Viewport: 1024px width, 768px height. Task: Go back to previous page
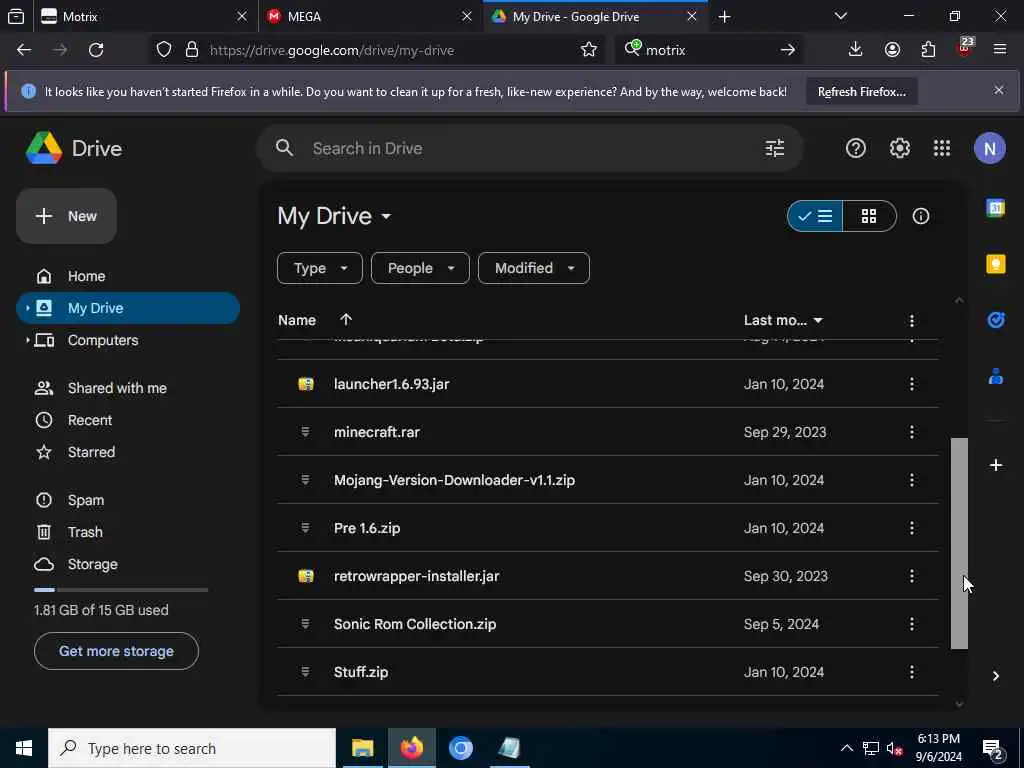(24, 50)
